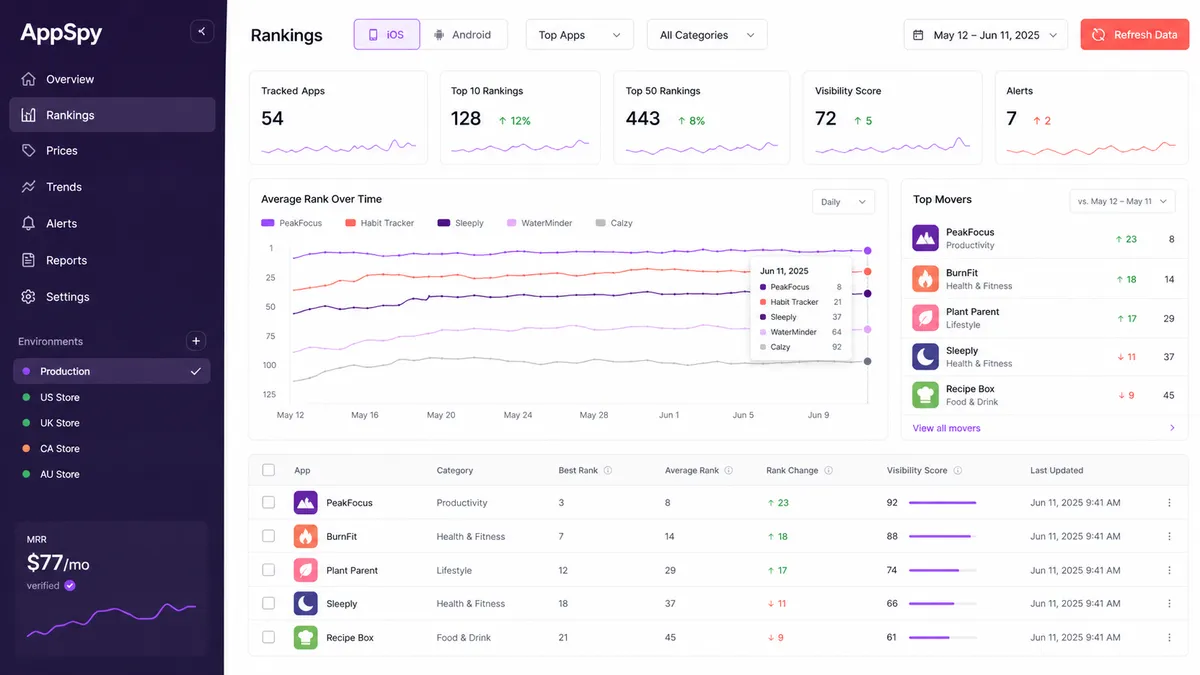Screen dimensions: 1200x675
Task: Open the Top Movers comparison period dropdown
Action: click(x=1124, y=201)
